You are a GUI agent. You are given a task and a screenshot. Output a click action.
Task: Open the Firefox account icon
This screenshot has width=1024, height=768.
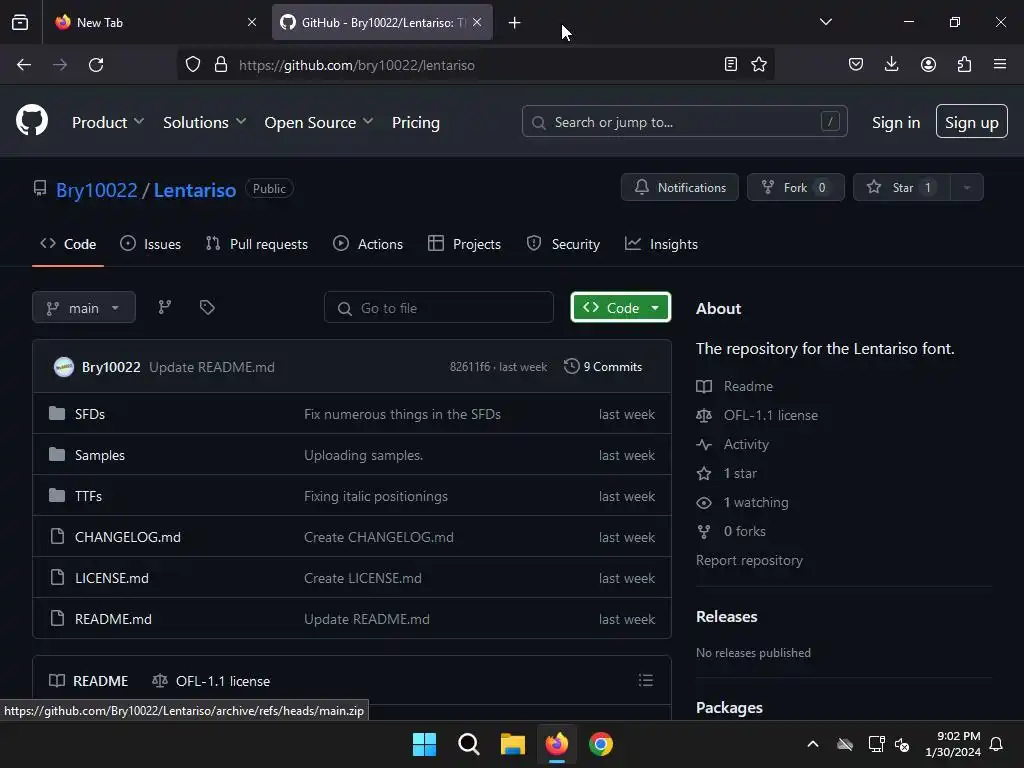[928, 64]
